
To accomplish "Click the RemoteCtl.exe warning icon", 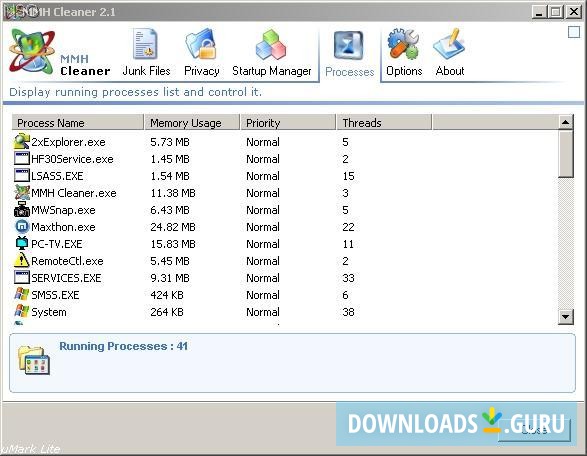I will (x=22, y=260).
